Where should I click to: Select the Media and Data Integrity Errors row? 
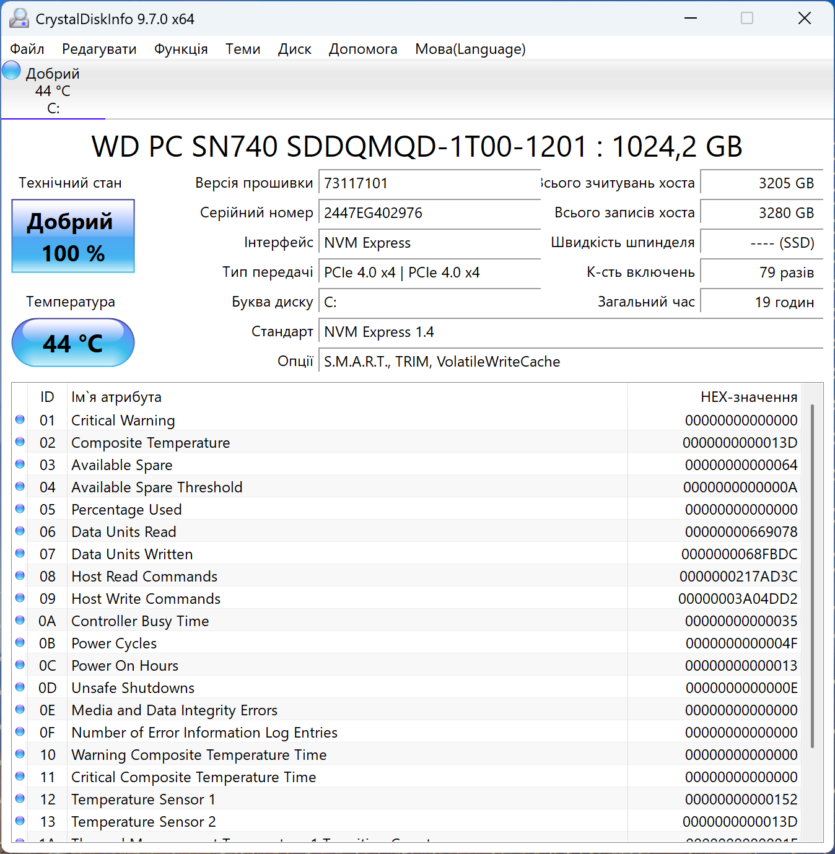coord(406,711)
